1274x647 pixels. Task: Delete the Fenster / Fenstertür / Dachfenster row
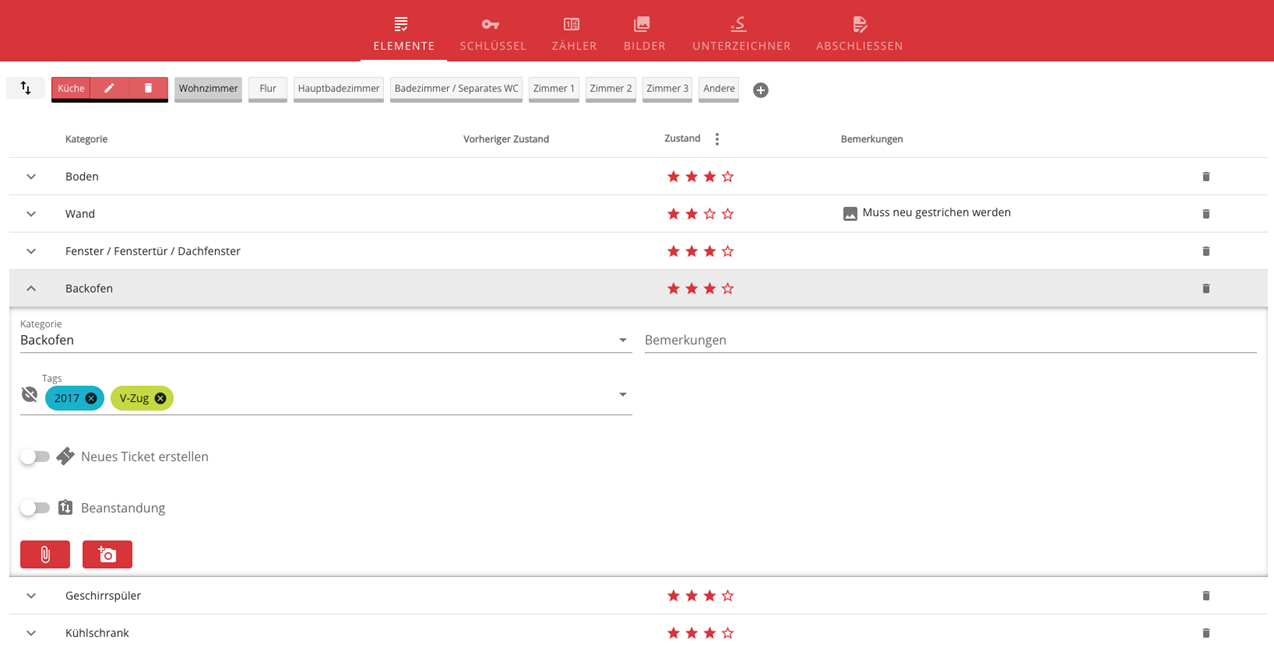tap(1206, 251)
